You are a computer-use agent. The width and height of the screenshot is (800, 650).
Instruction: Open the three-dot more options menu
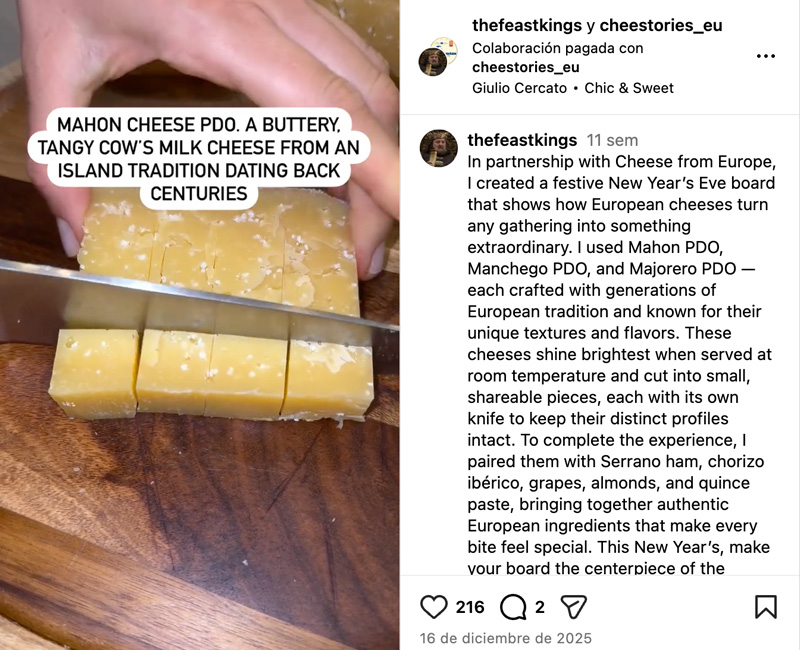coord(765,56)
